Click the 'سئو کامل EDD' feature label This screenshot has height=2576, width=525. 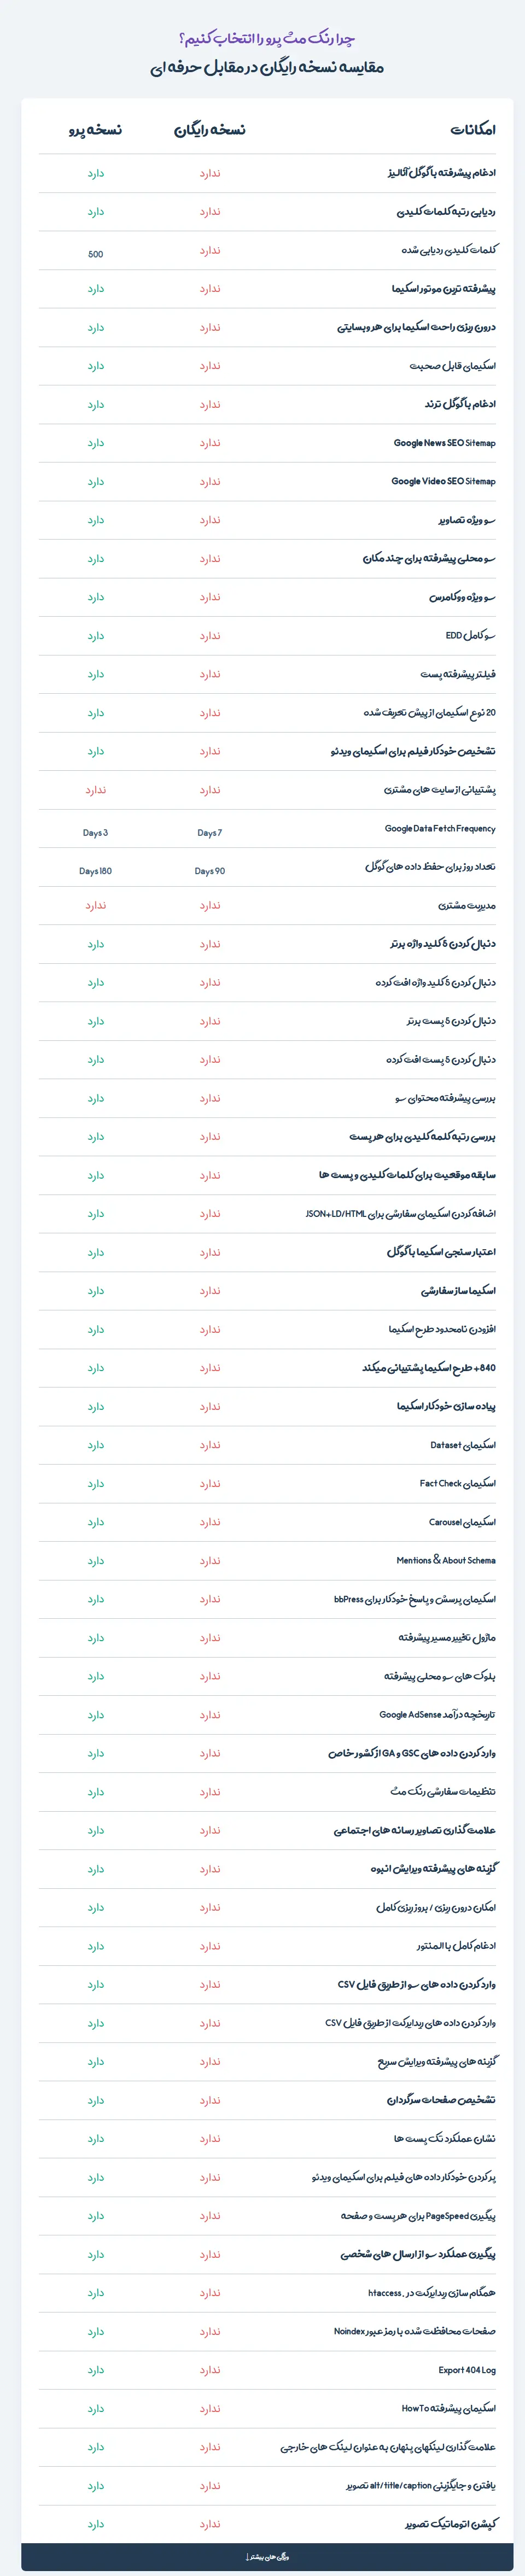(x=470, y=635)
